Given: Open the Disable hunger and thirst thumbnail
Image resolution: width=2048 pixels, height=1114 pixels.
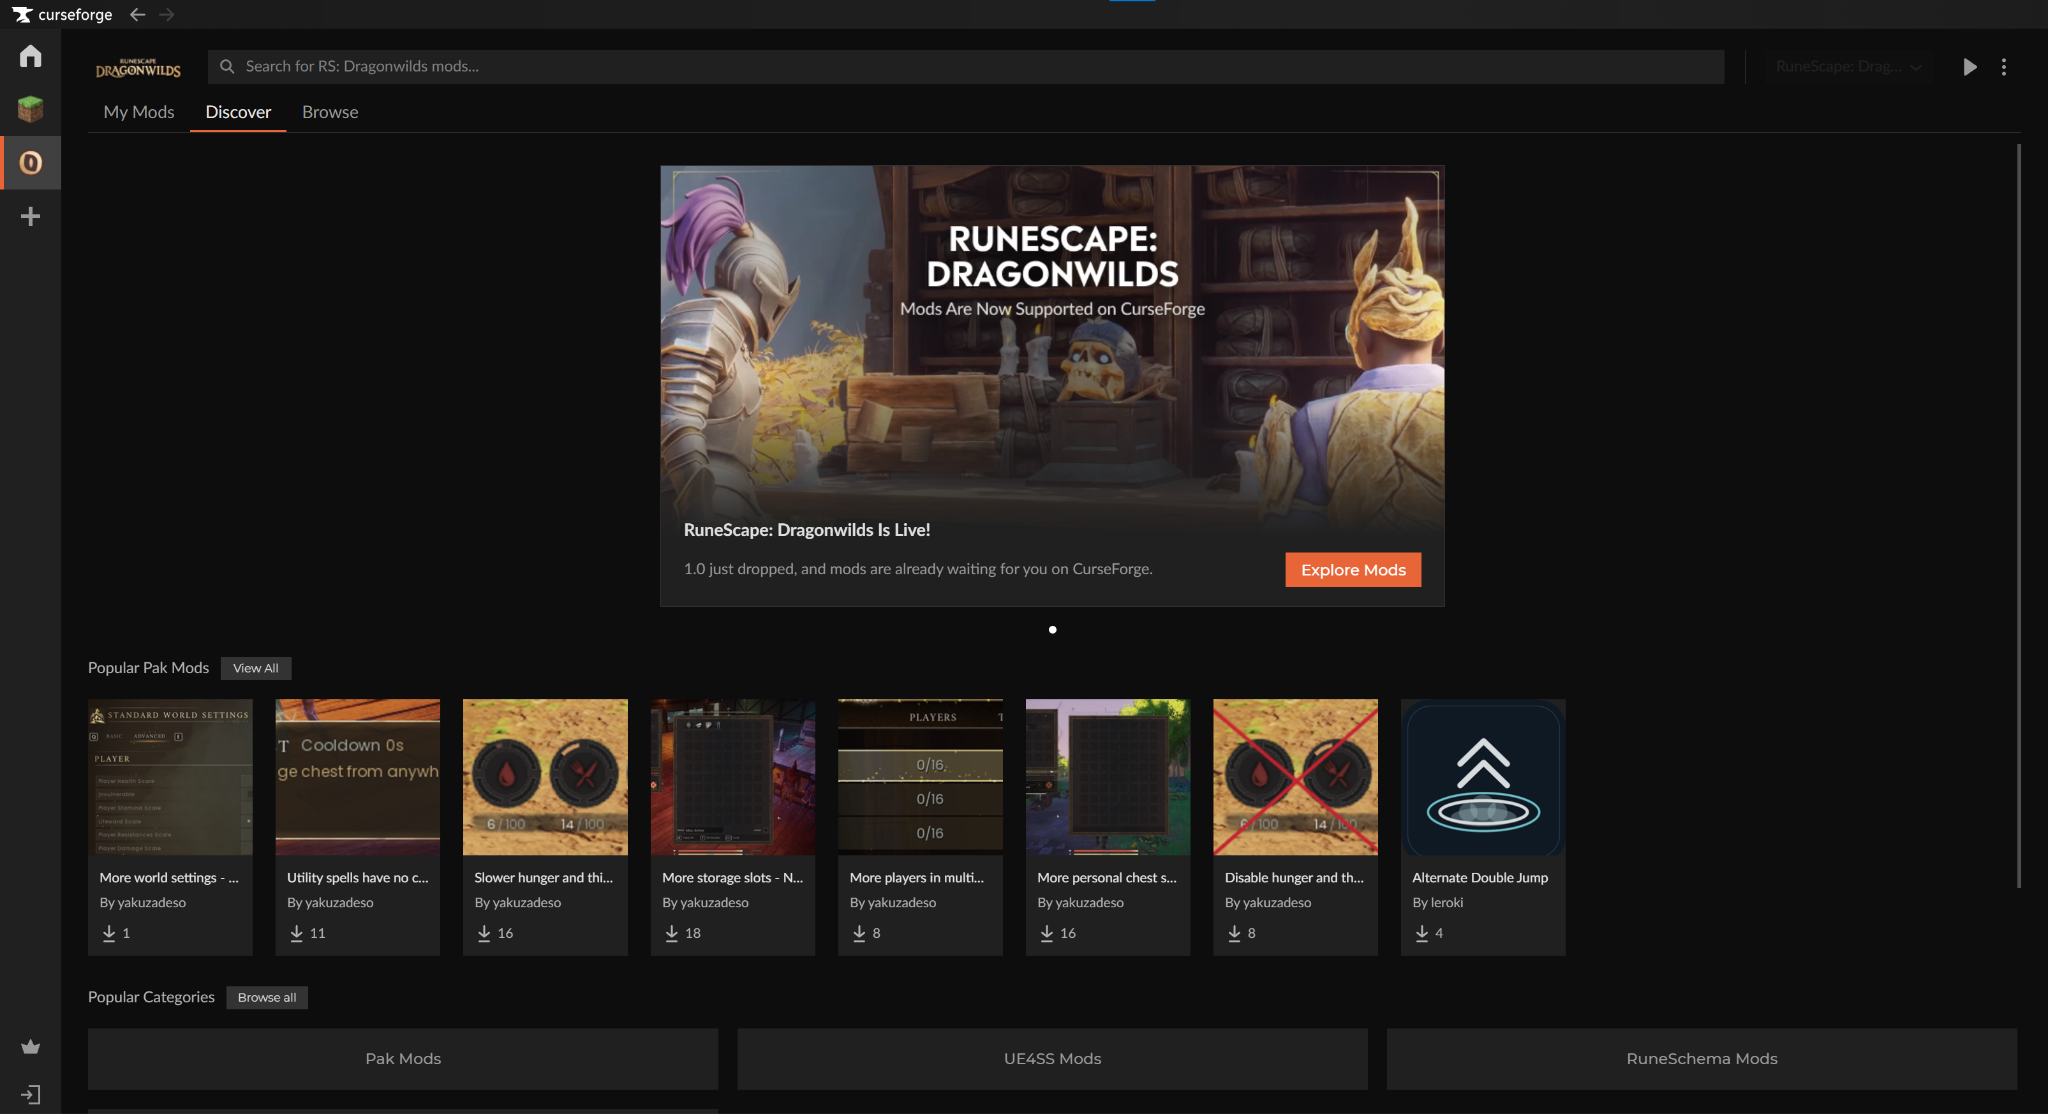Looking at the screenshot, I should (1295, 777).
